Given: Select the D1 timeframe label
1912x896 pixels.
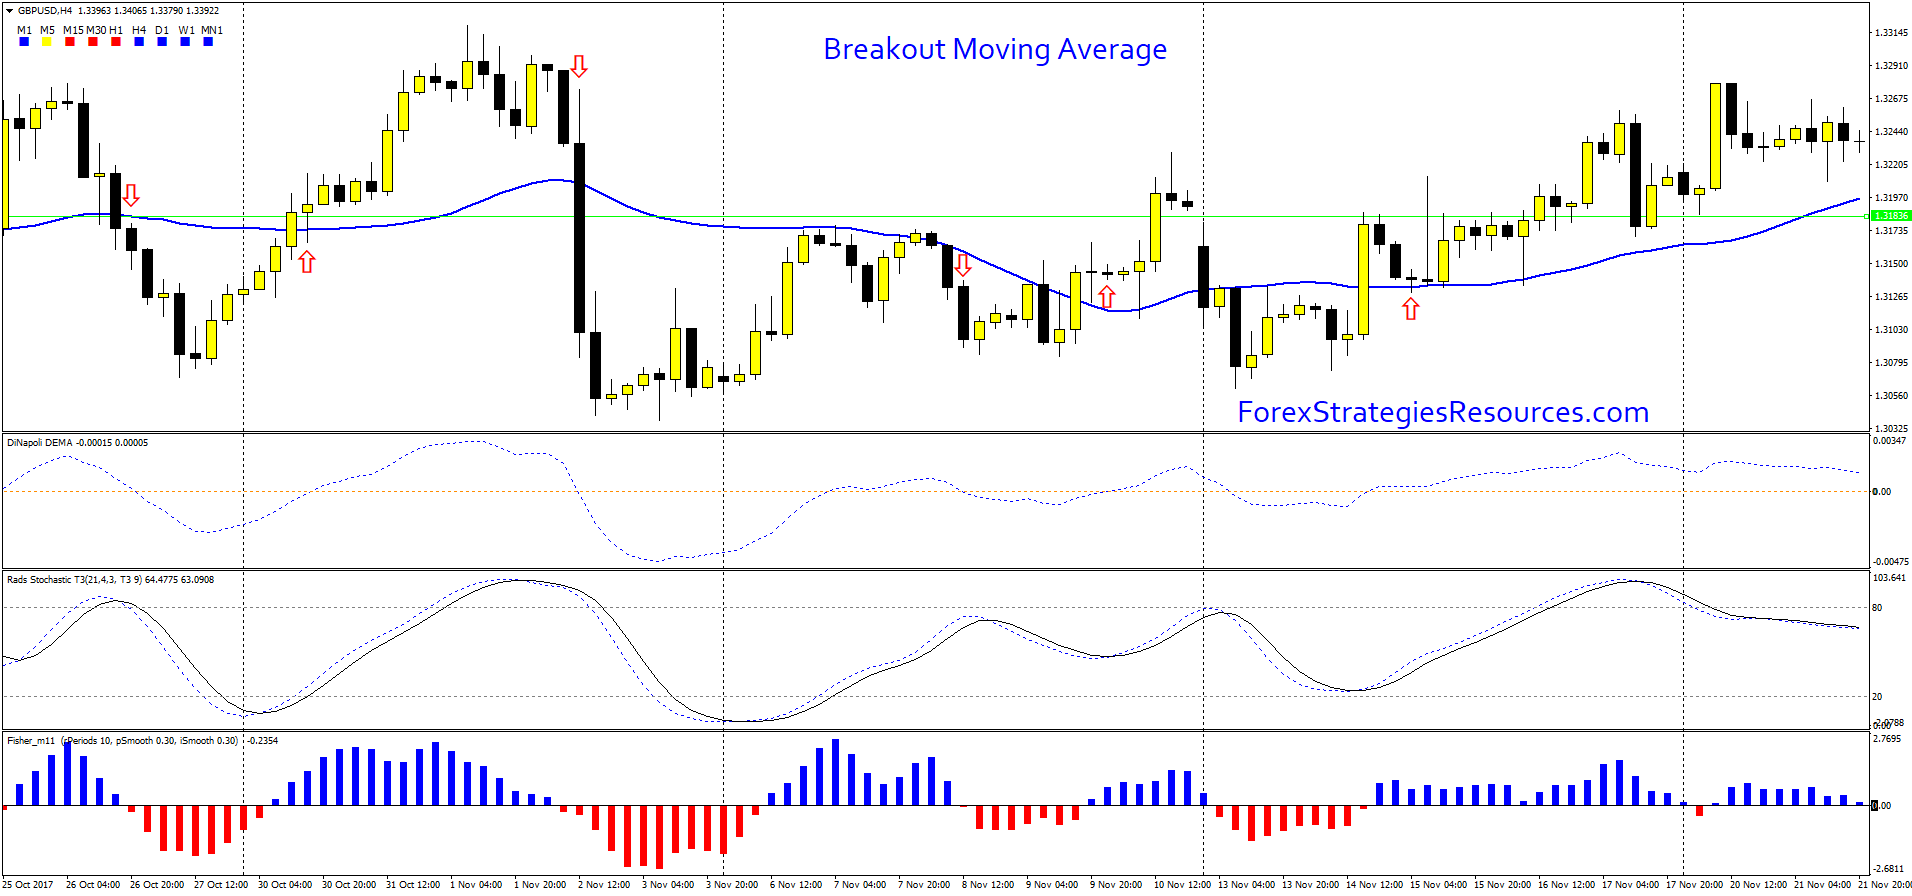Looking at the screenshot, I should tap(162, 30).
